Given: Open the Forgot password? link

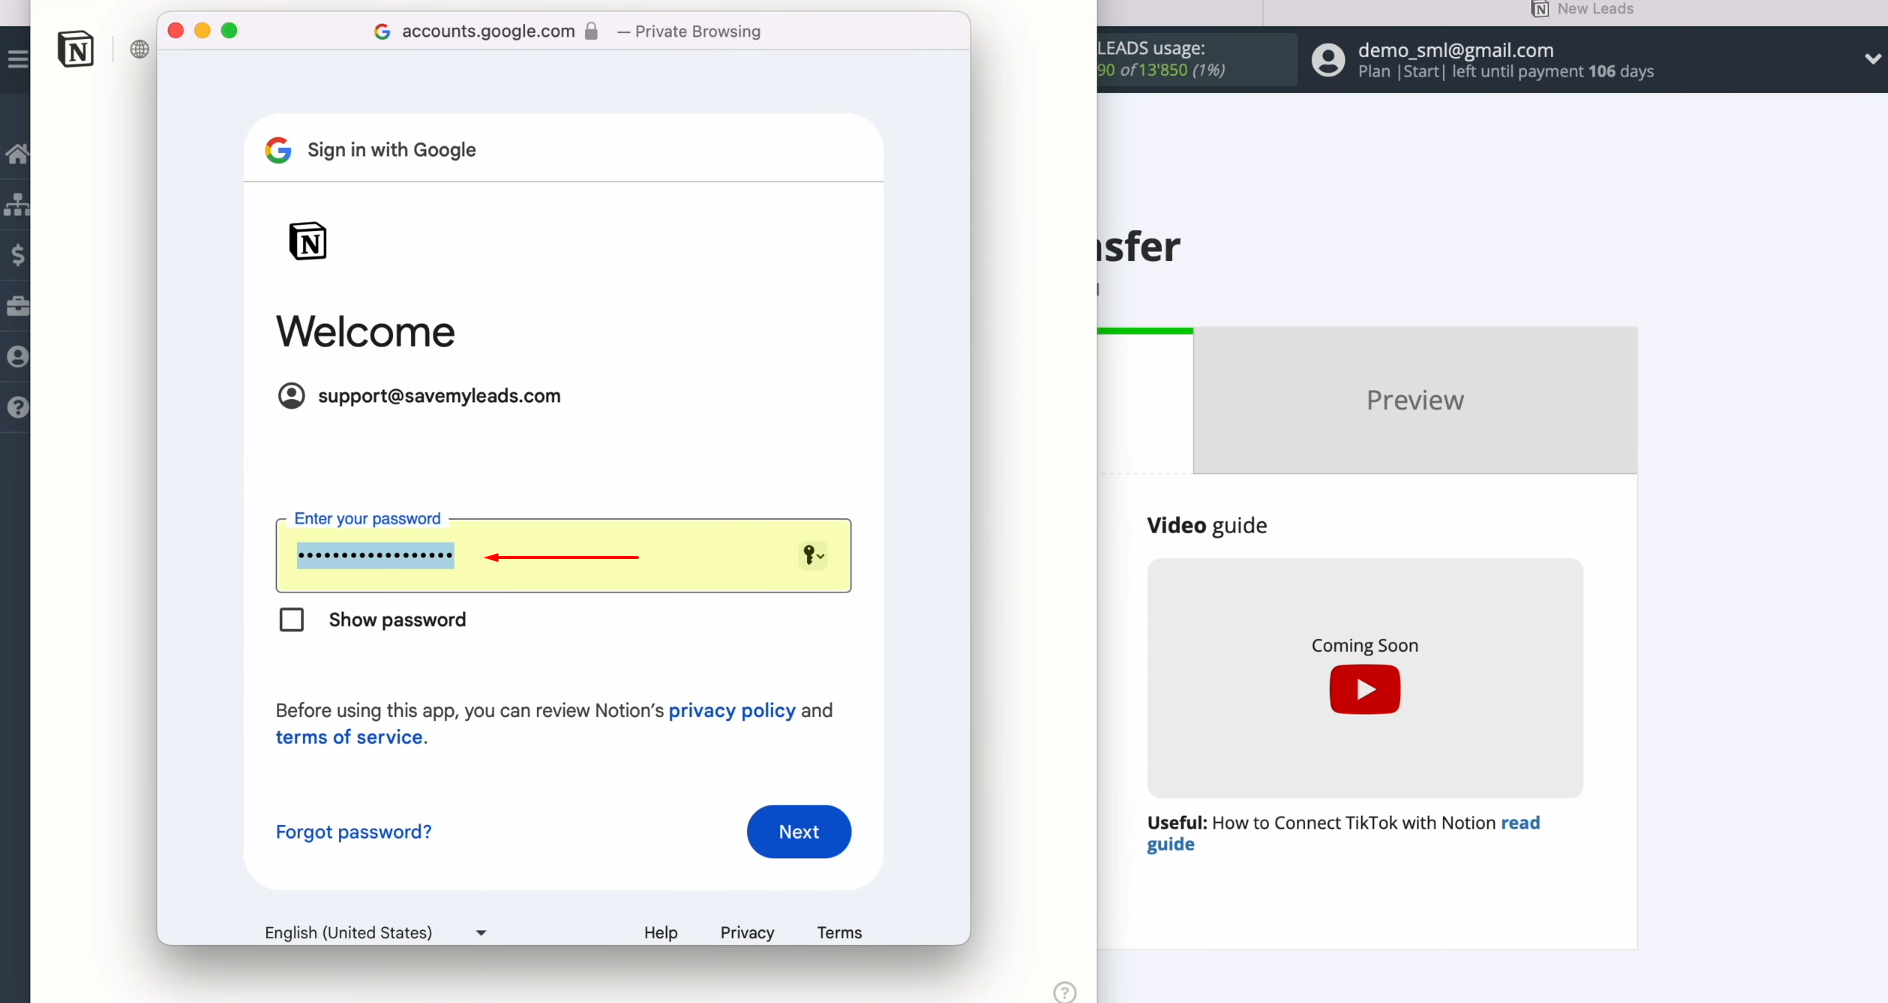Looking at the screenshot, I should tap(354, 832).
